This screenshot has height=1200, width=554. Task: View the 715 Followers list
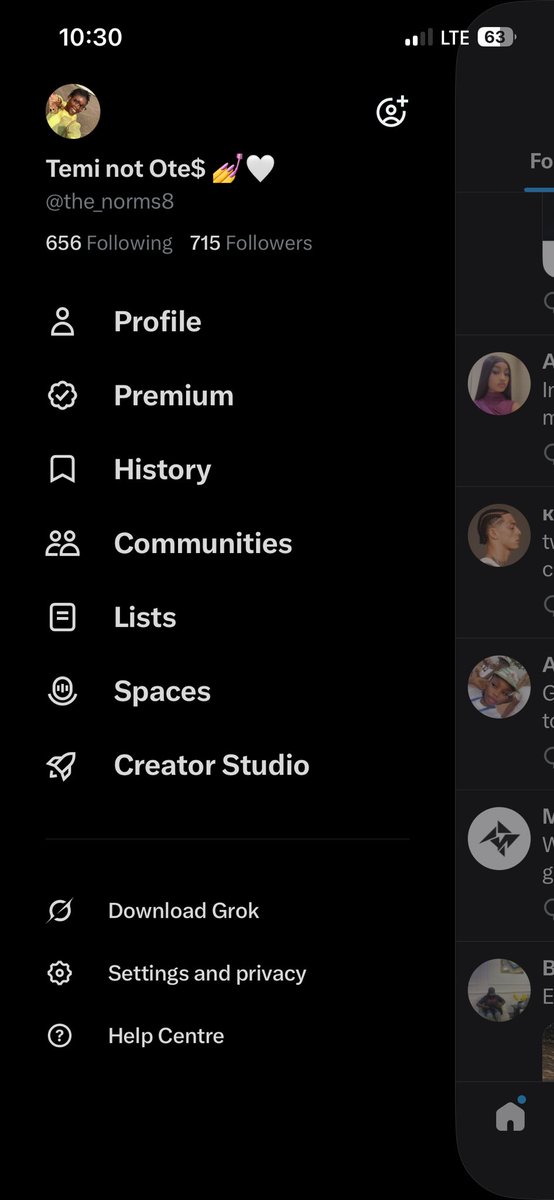pyautogui.click(x=251, y=243)
